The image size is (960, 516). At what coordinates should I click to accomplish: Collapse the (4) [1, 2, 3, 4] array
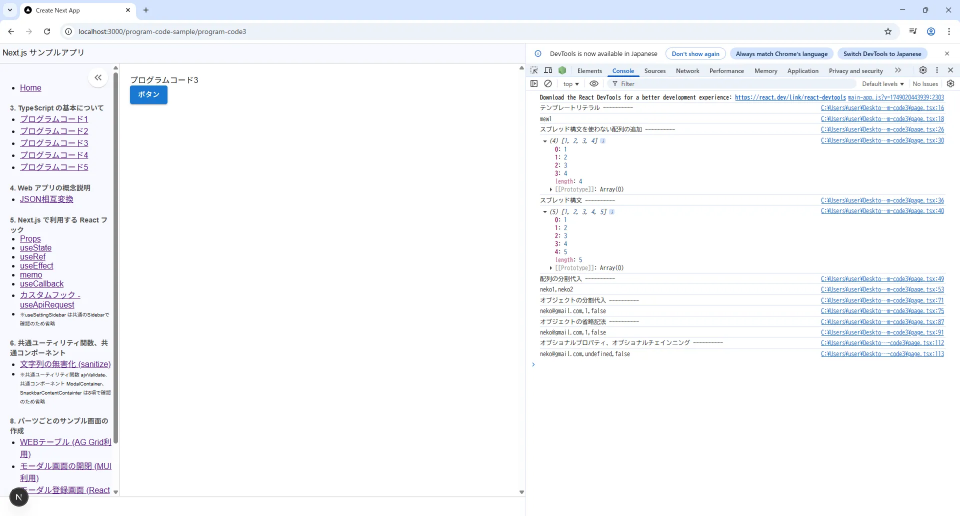tap(545, 141)
